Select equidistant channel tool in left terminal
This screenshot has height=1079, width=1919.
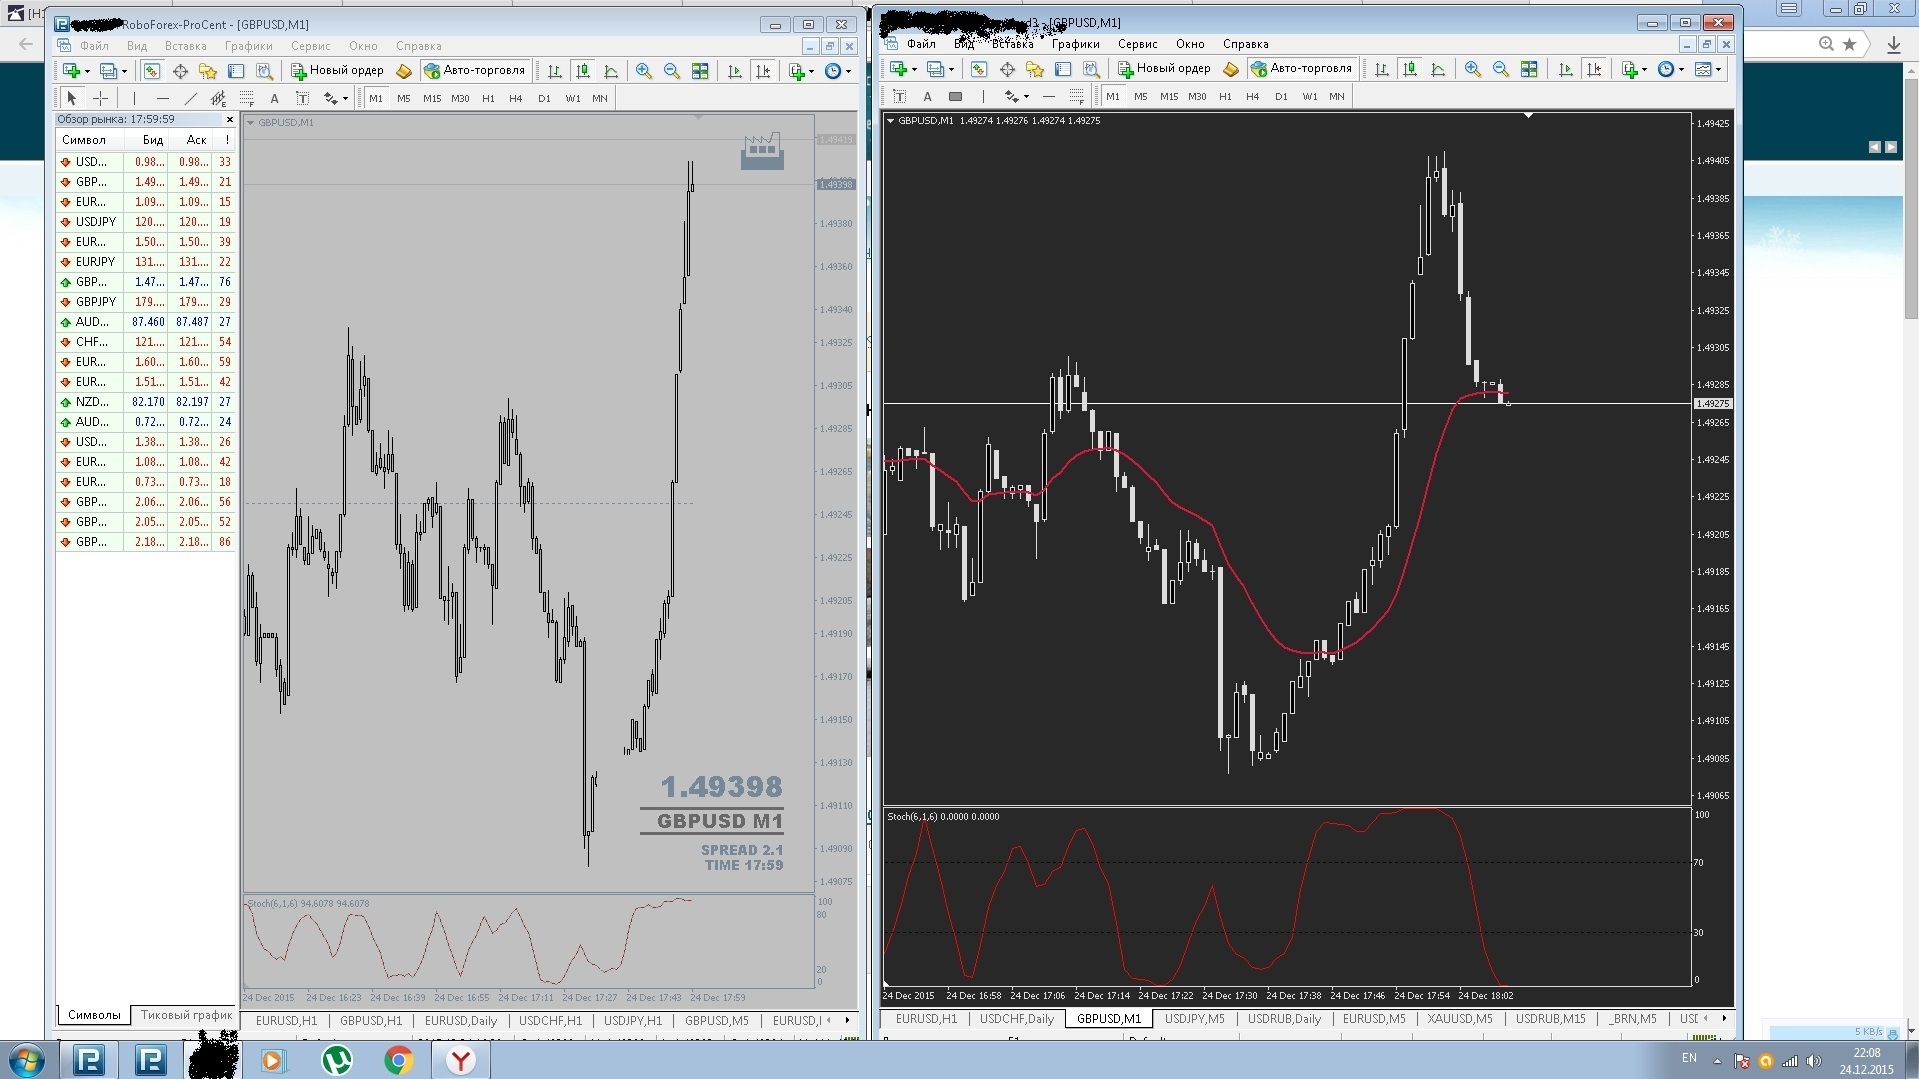(x=218, y=98)
